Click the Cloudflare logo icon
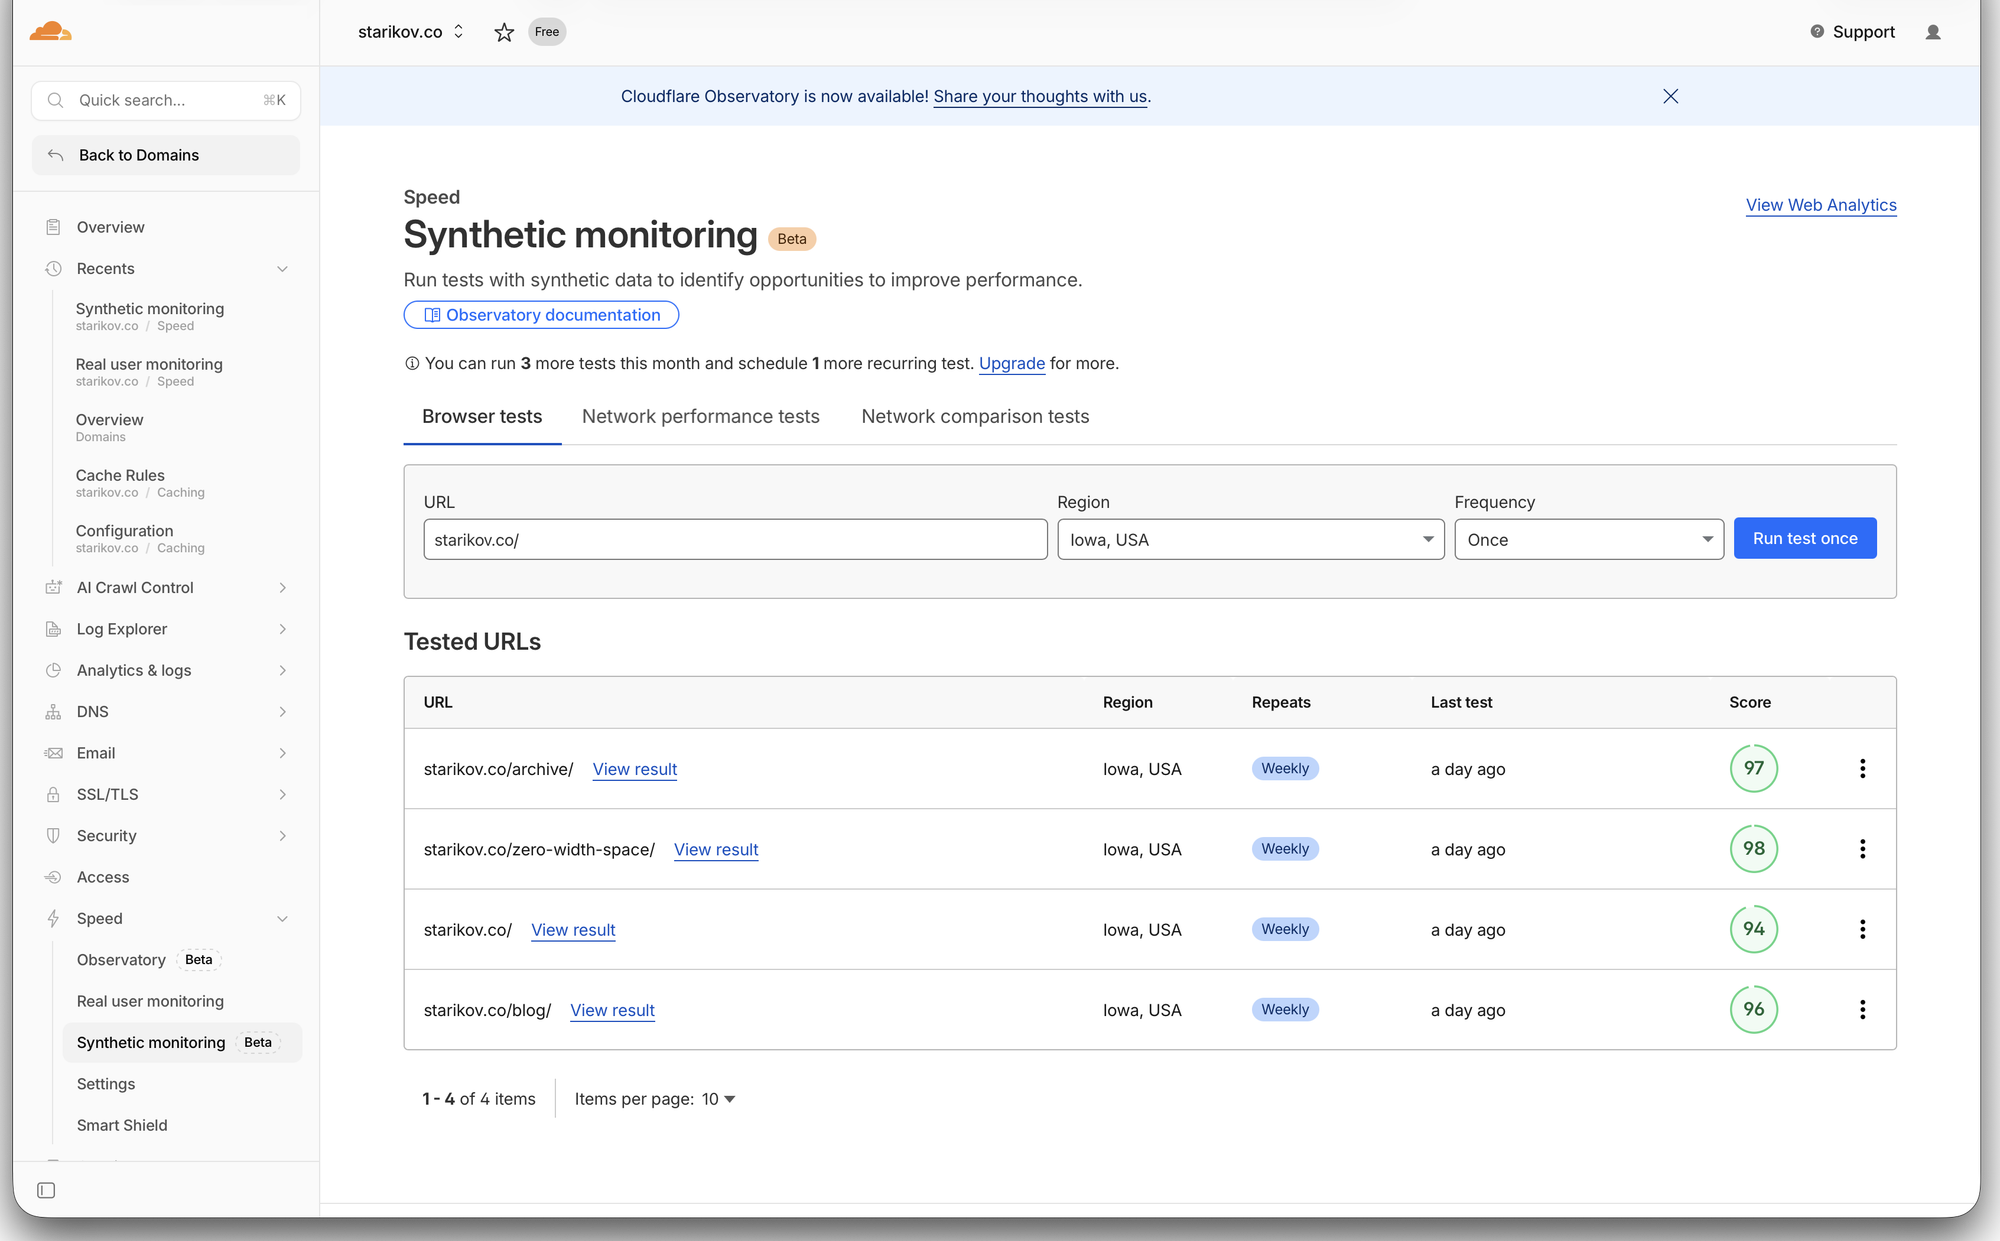Screen dimensions: 2000x1241 click(50, 31)
